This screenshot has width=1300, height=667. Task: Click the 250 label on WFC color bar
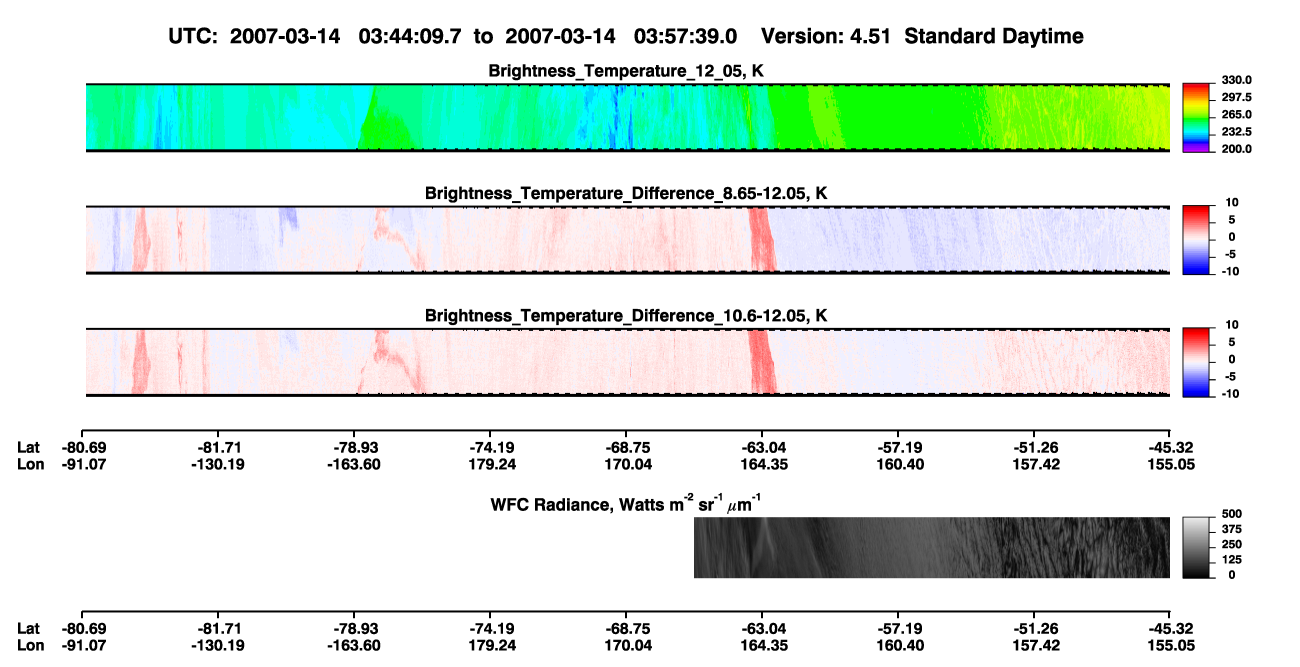(1231, 544)
